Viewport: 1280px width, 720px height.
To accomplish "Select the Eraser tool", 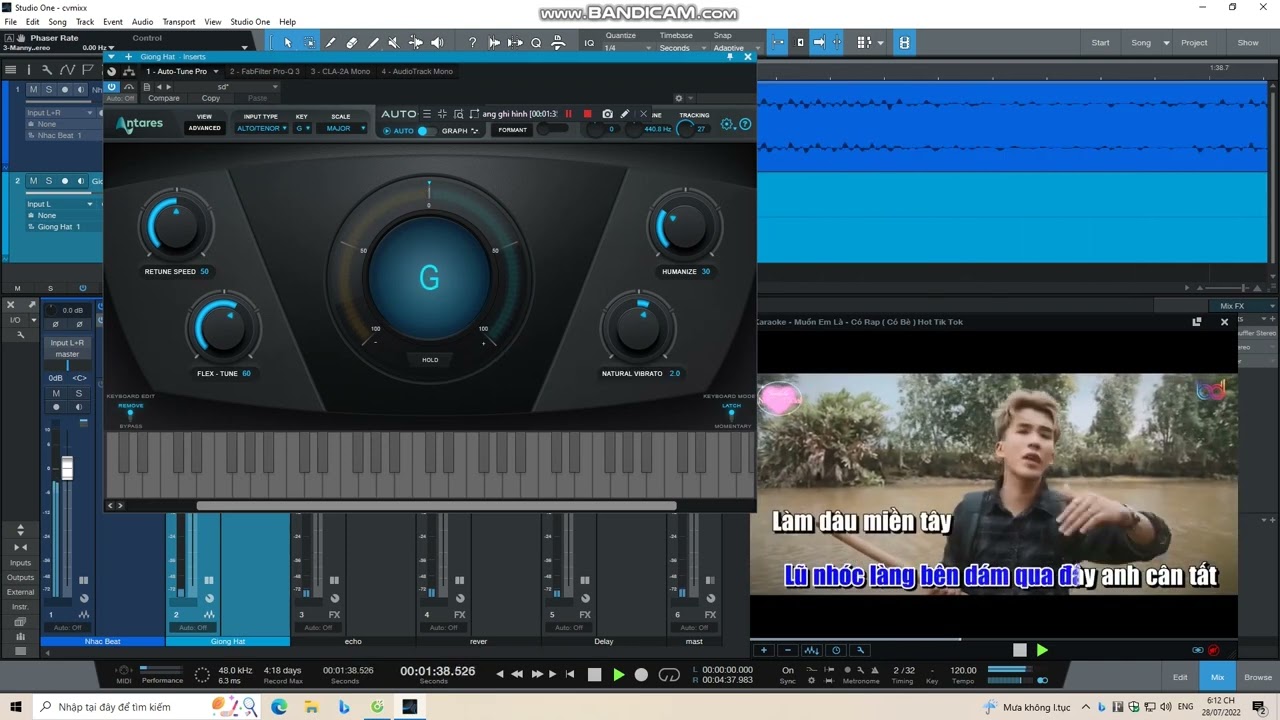I will pos(351,43).
